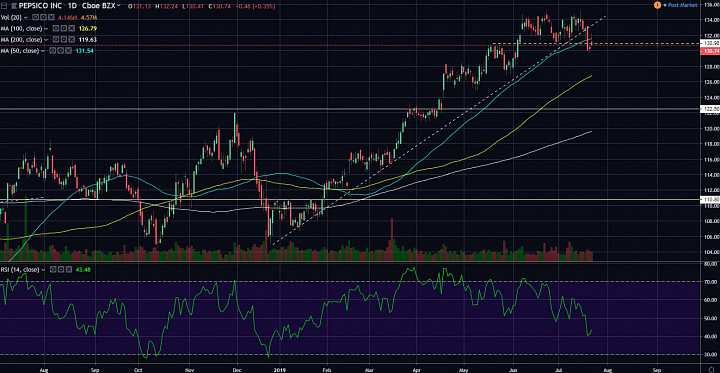Remove the MA (100, close) indicator
Image resolution: width=720 pixels, height=373 pixels.
click(71, 28)
